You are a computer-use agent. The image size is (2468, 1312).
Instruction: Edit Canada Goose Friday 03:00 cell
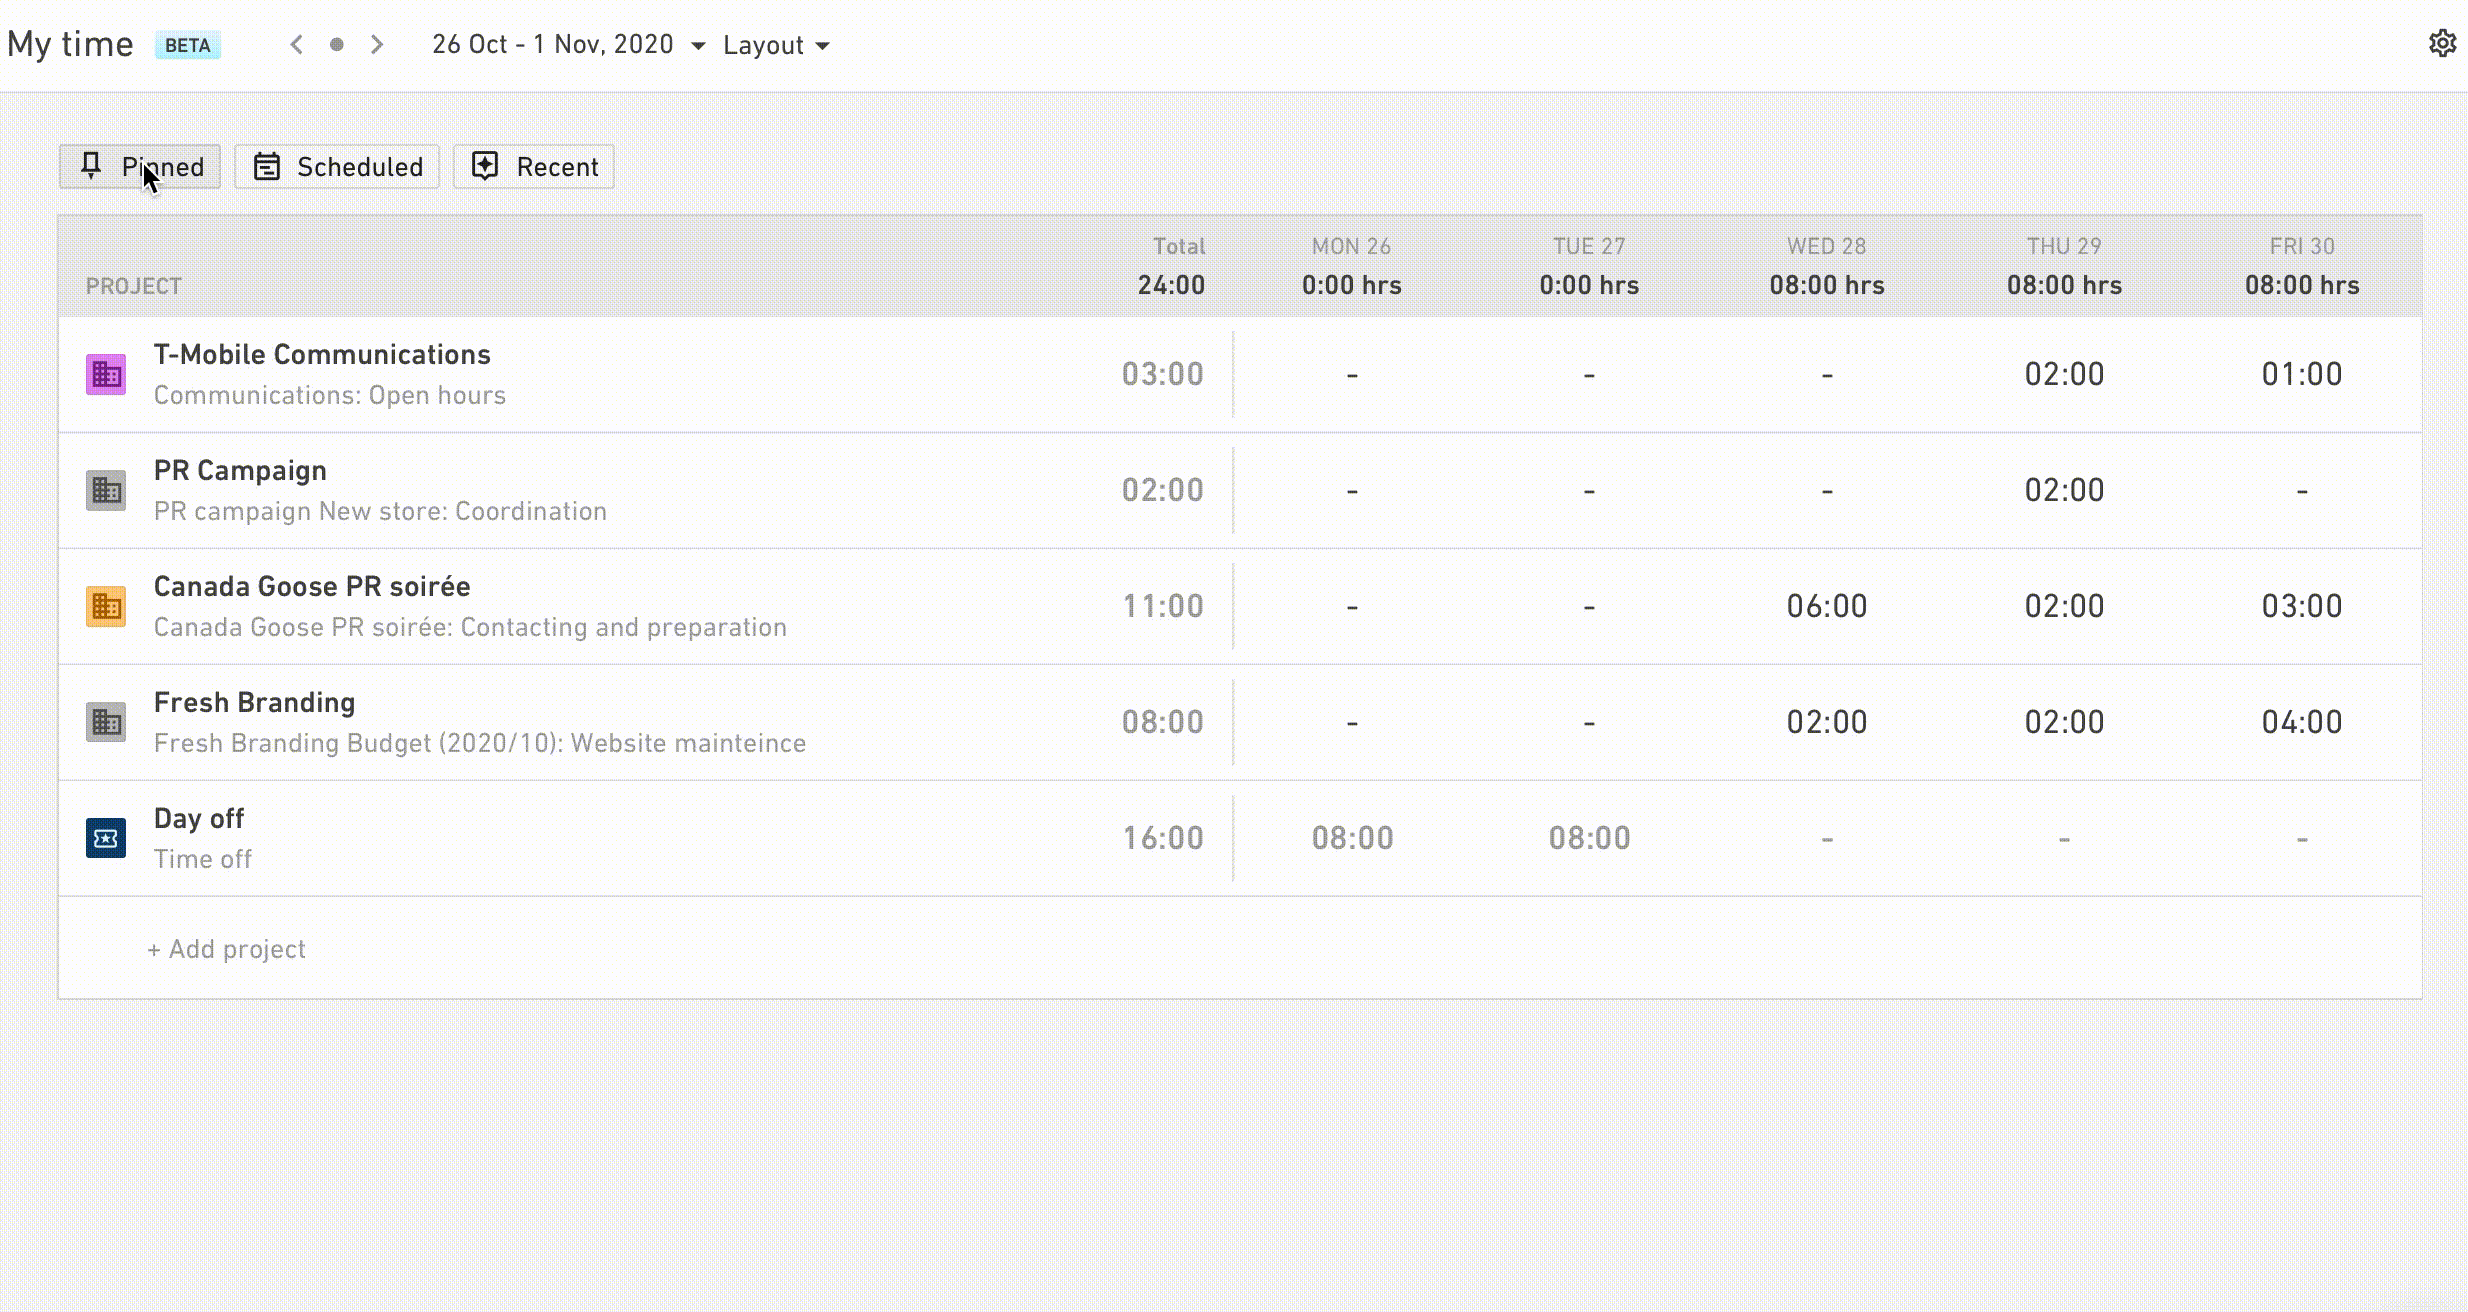[2302, 606]
